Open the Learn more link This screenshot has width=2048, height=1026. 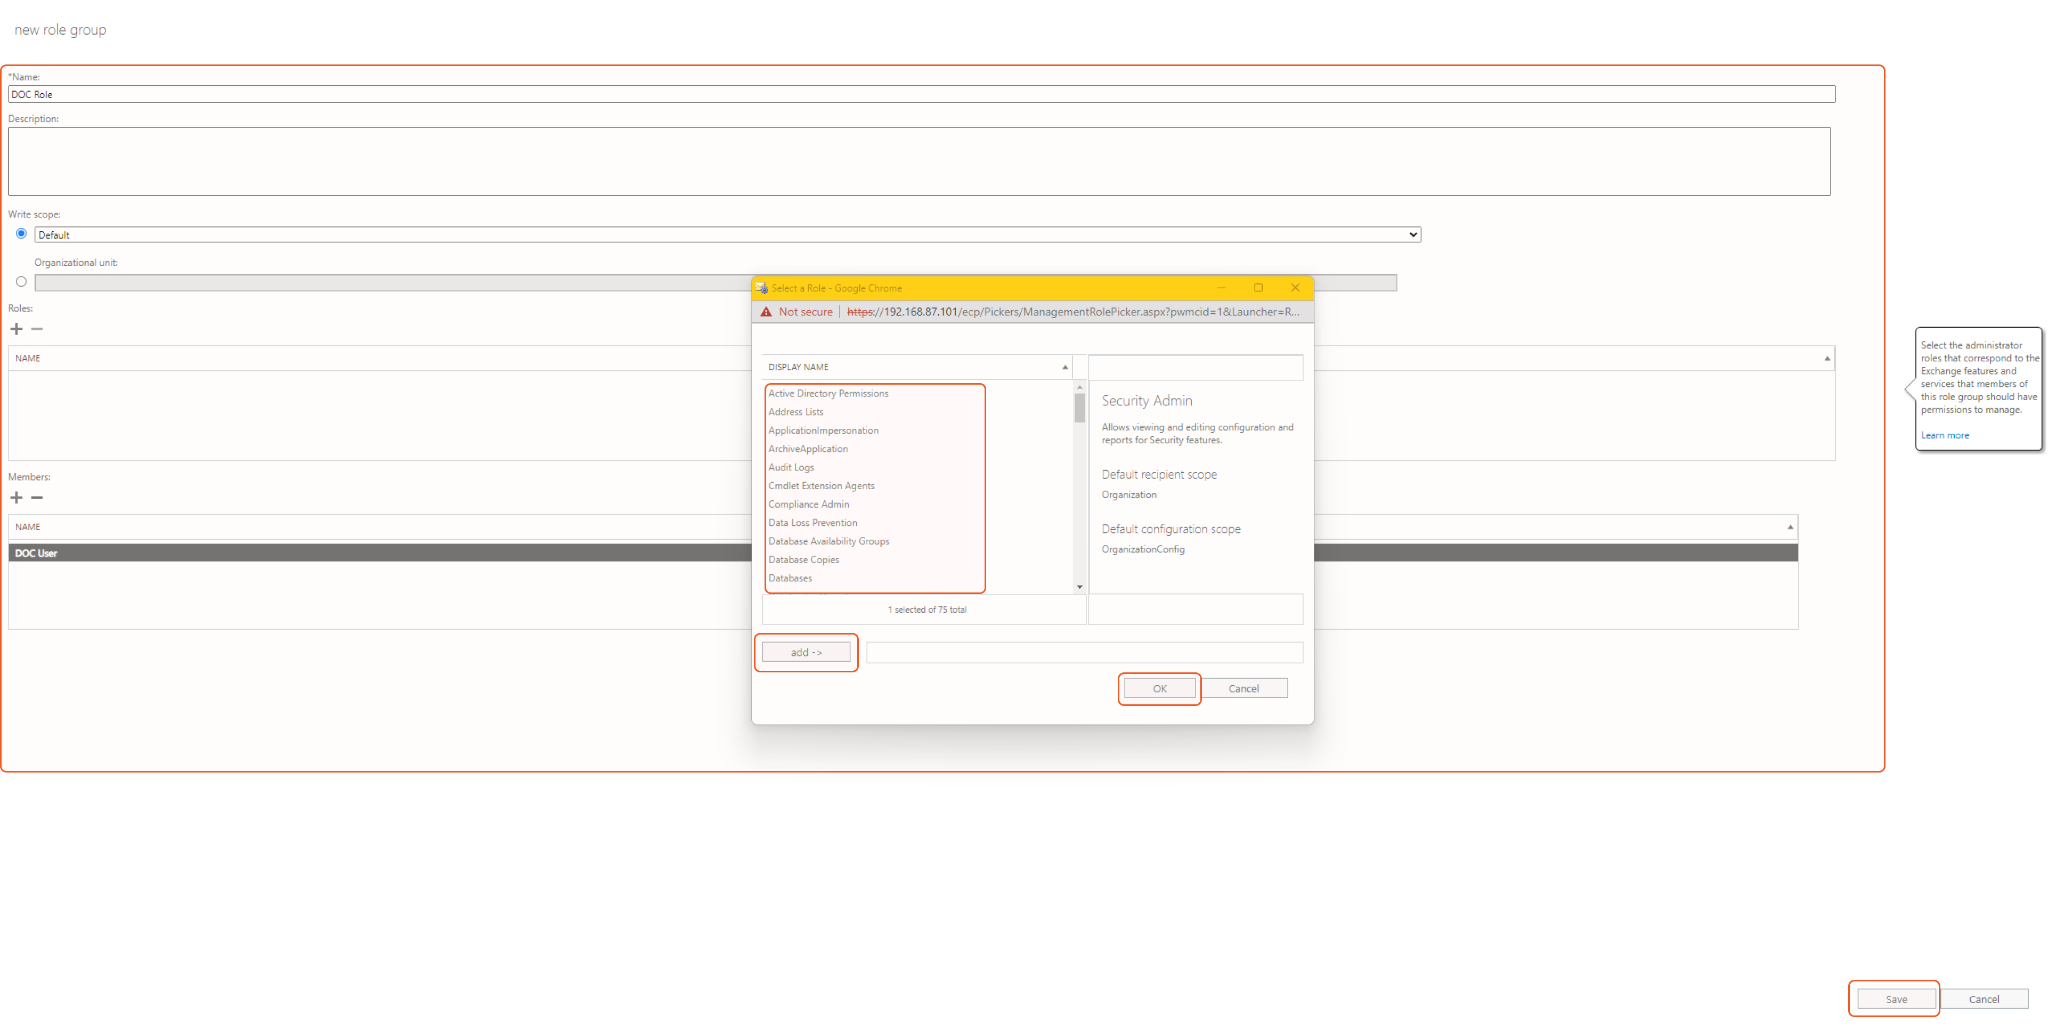[1944, 436]
